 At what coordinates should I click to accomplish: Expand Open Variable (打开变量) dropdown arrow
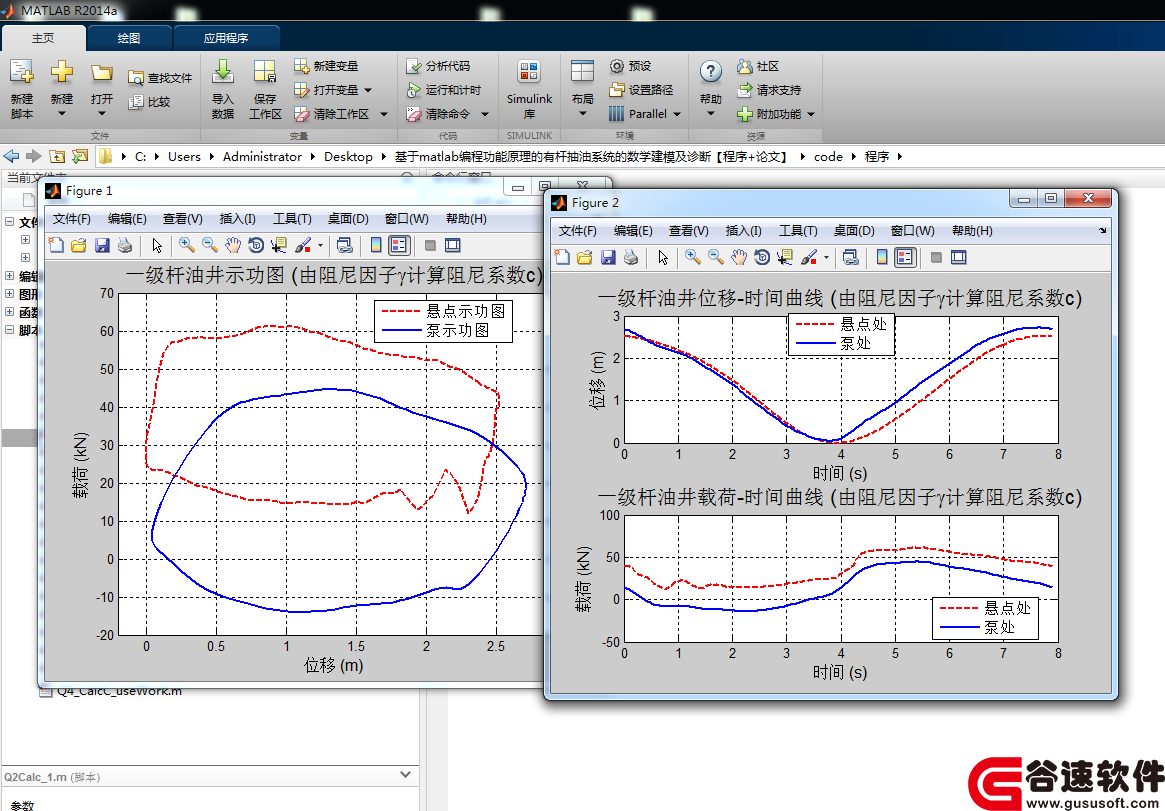368,90
